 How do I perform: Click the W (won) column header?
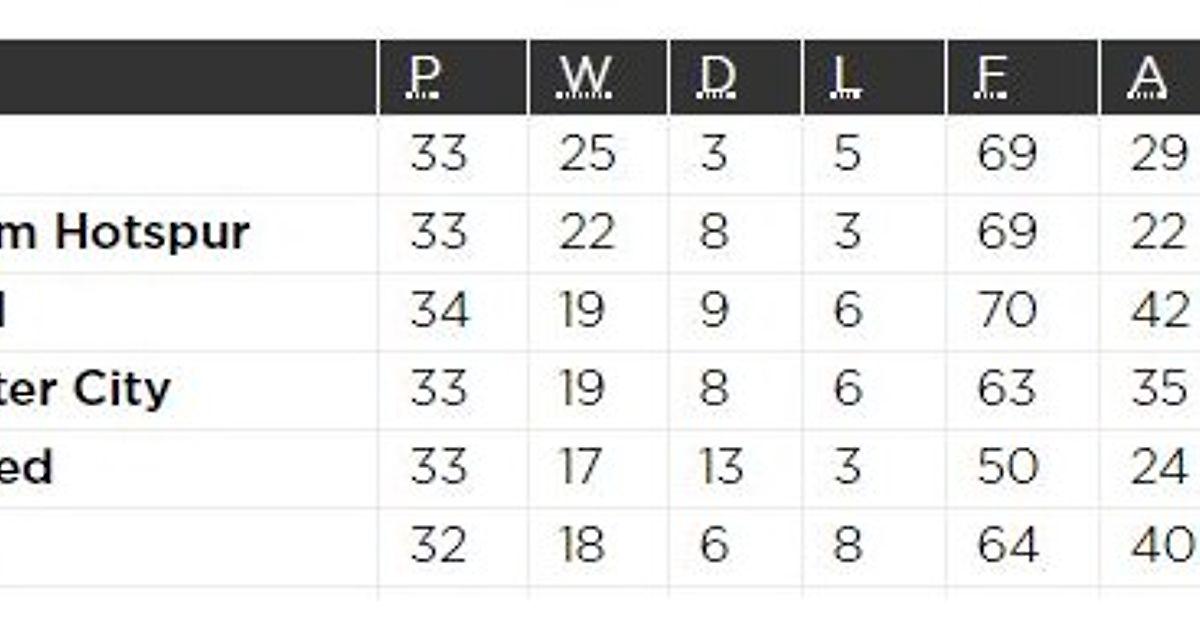pyautogui.click(x=586, y=77)
